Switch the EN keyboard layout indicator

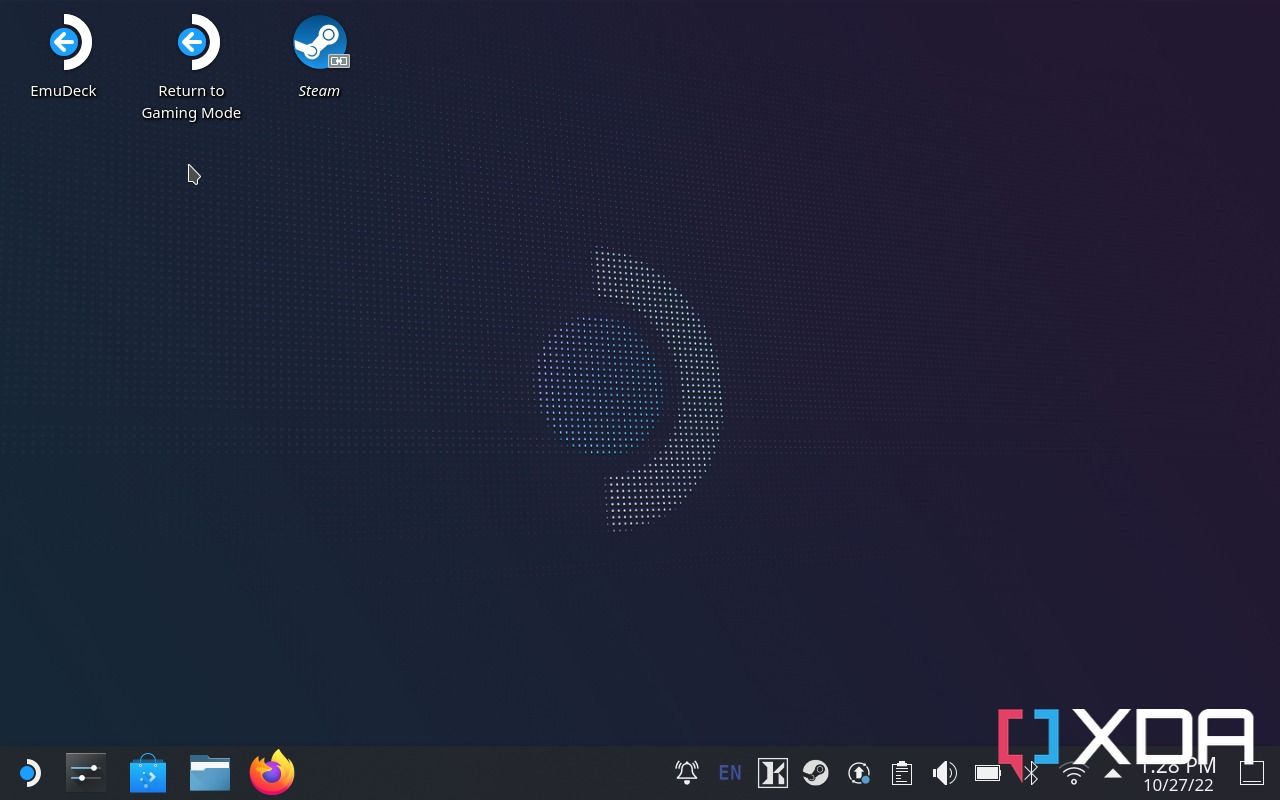tap(730, 773)
